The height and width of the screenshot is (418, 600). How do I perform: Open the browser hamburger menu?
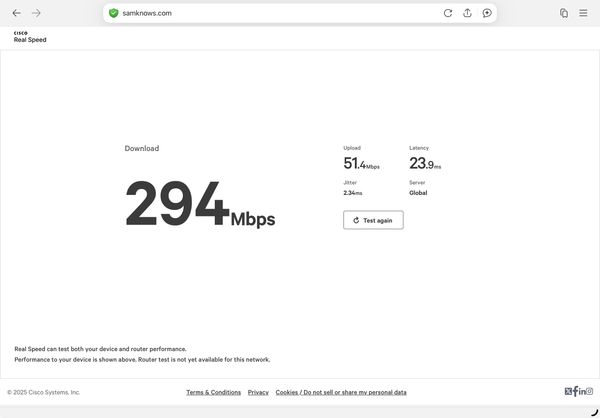tap(584, 13)
